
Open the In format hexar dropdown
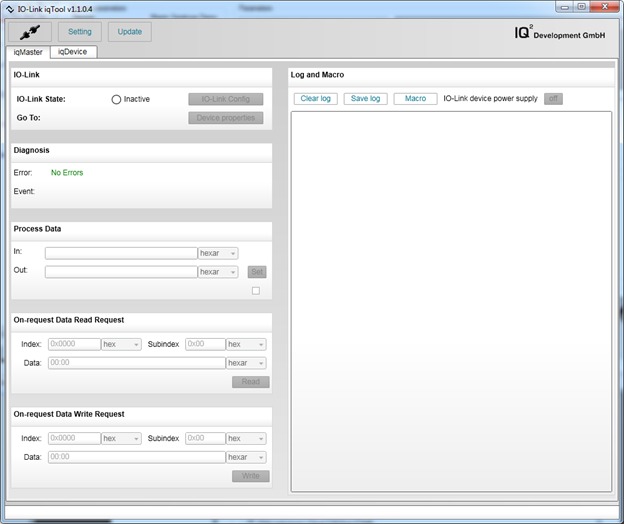pos(218,253)
